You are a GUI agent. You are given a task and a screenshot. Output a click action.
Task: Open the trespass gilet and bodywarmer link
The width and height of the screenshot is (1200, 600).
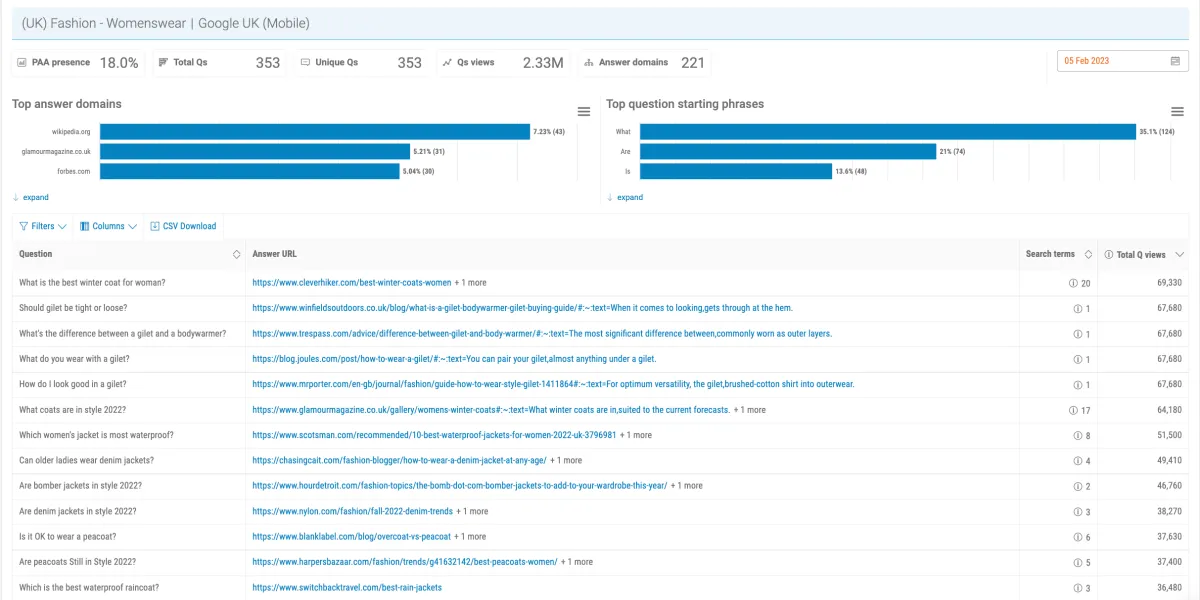click(542, 333)
